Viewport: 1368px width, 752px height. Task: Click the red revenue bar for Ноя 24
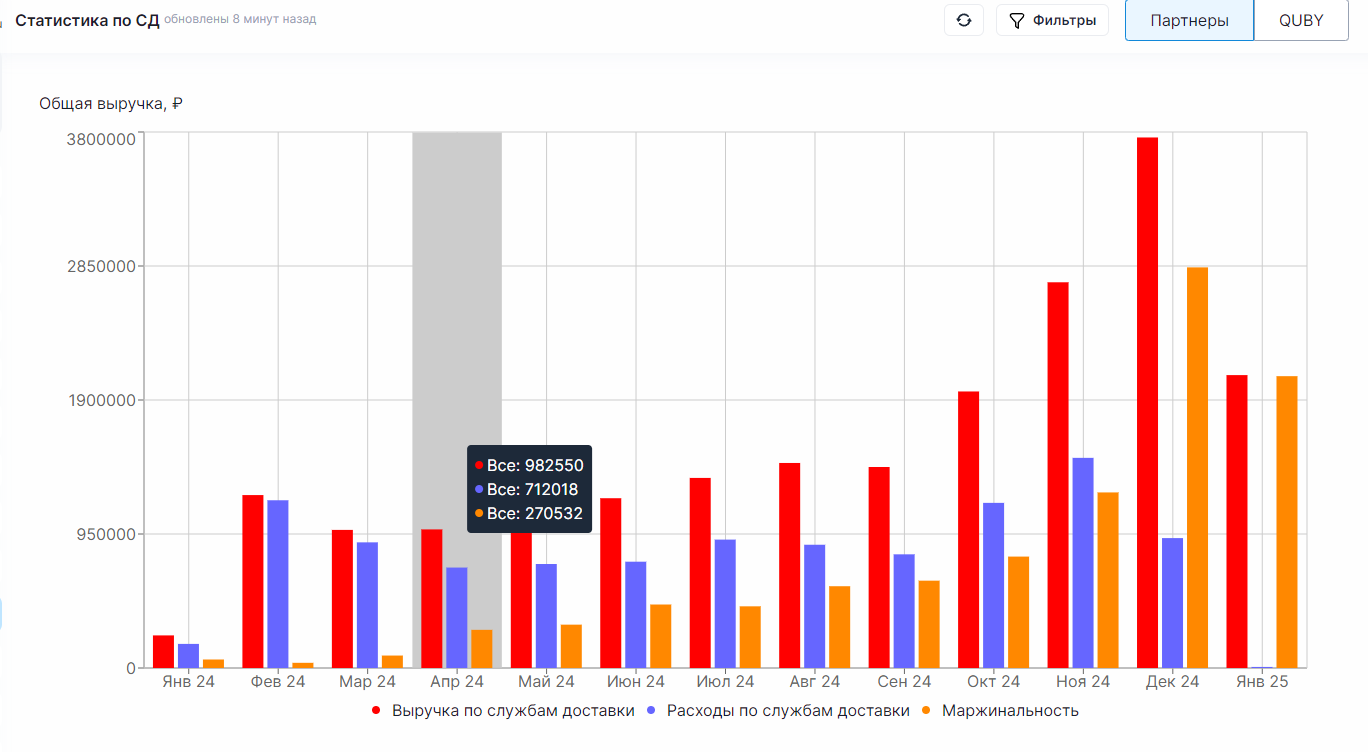(1058, 474)
